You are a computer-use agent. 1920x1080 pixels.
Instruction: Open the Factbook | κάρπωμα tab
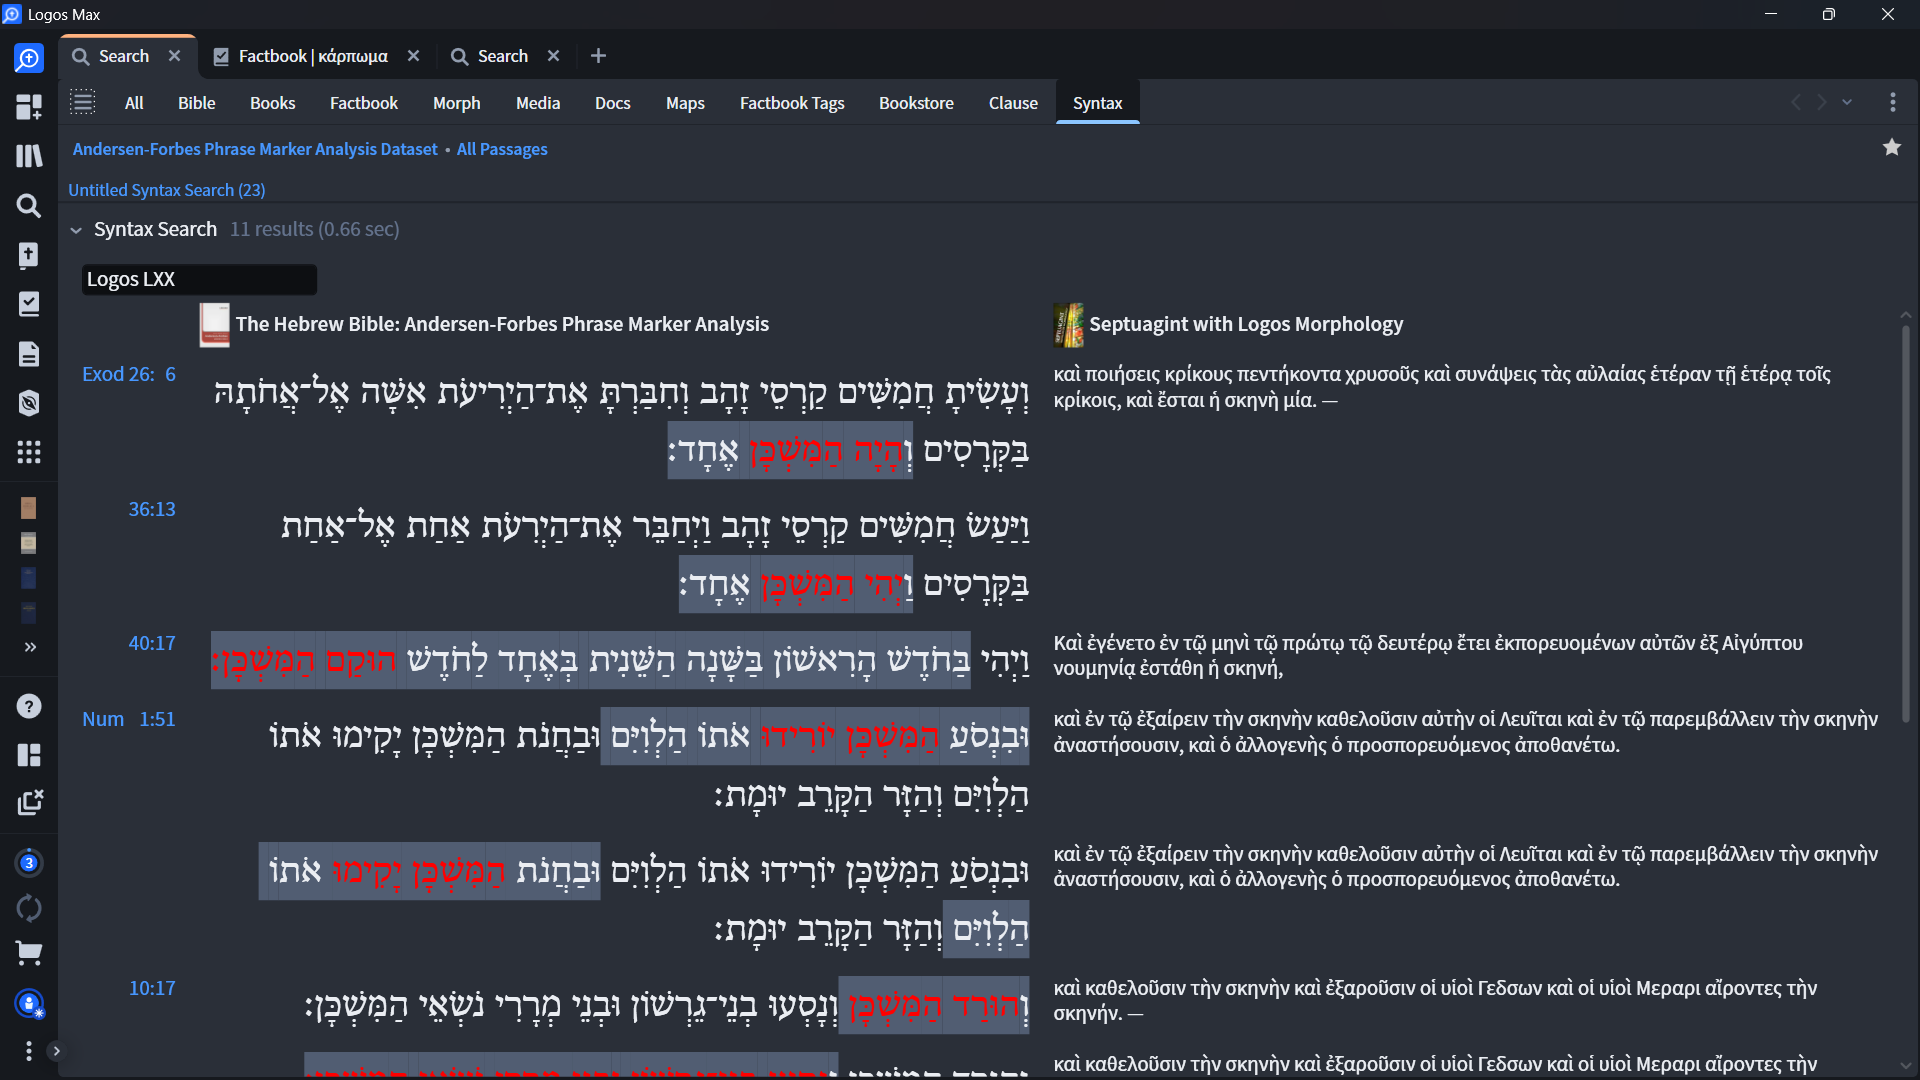[313, 56]
